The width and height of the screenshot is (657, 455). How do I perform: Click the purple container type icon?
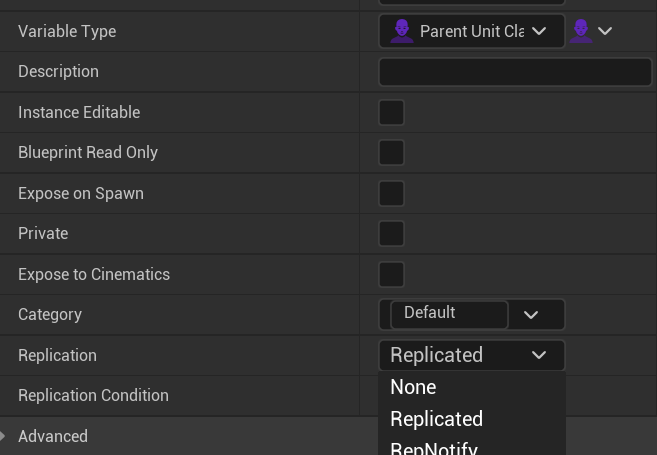[581, 31]
